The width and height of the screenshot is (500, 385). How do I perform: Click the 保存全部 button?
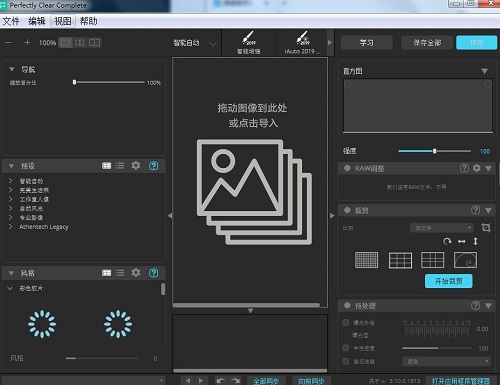(427, 43)
